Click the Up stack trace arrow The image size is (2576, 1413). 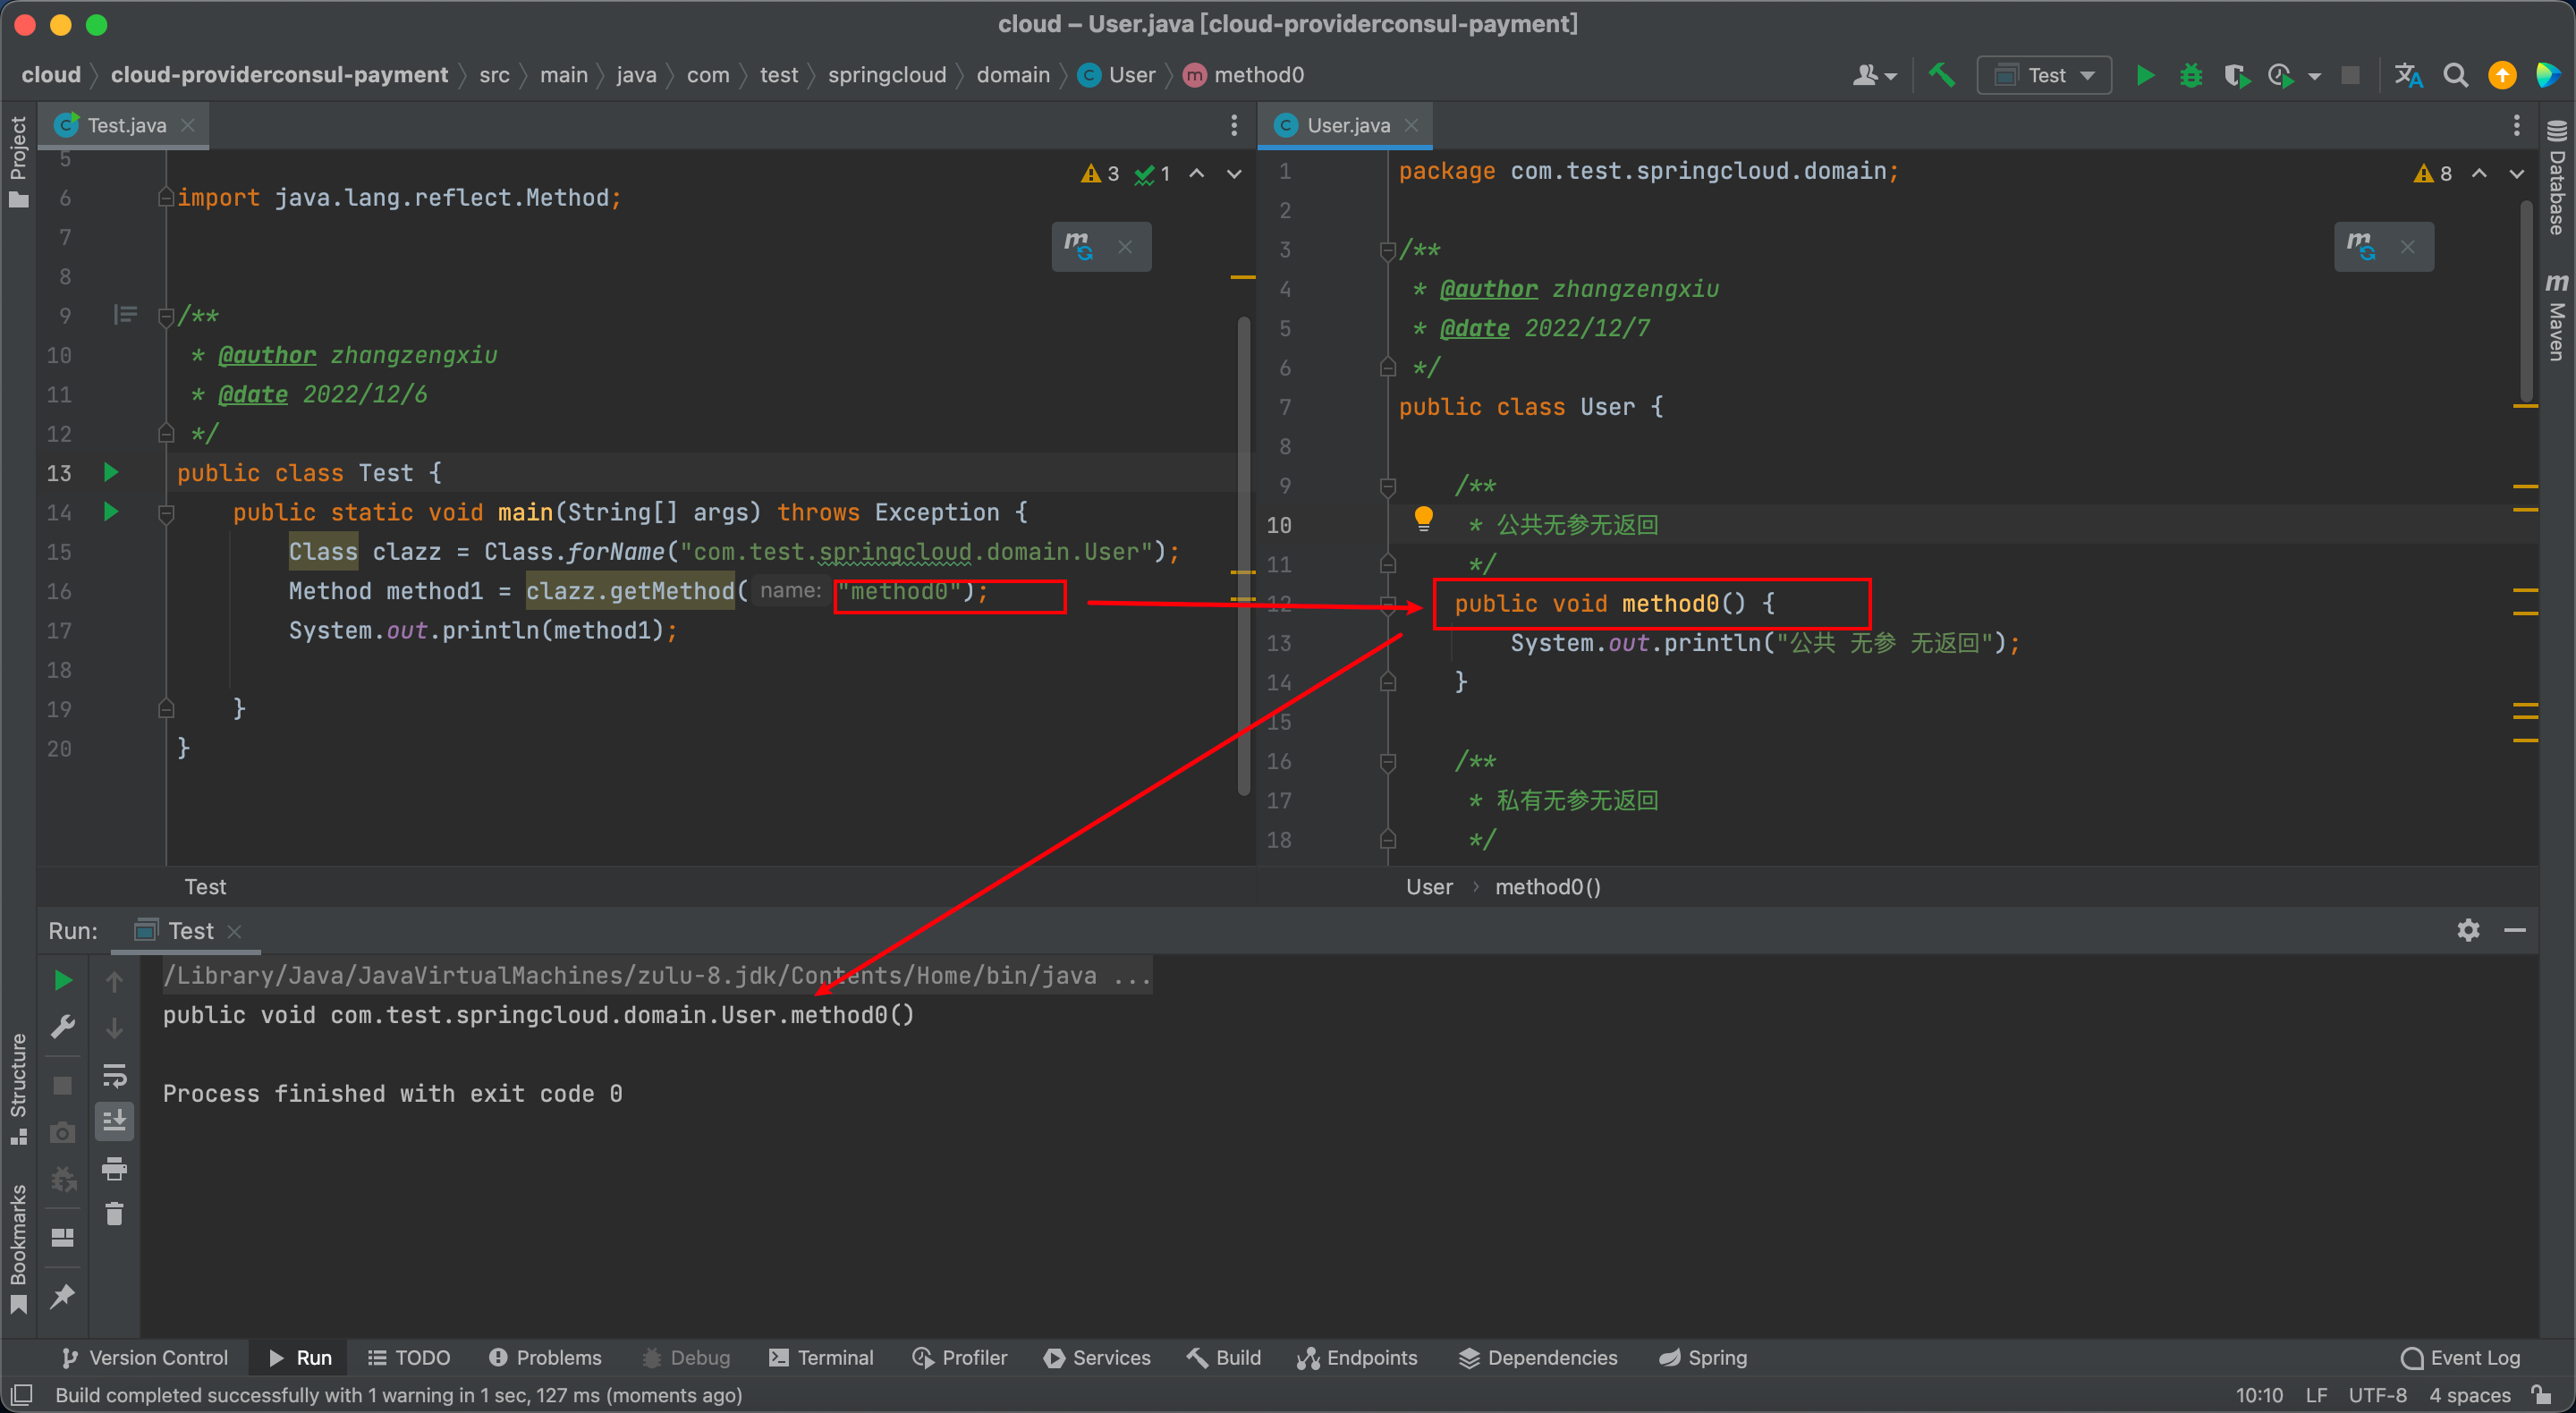[x=114, y=981]
